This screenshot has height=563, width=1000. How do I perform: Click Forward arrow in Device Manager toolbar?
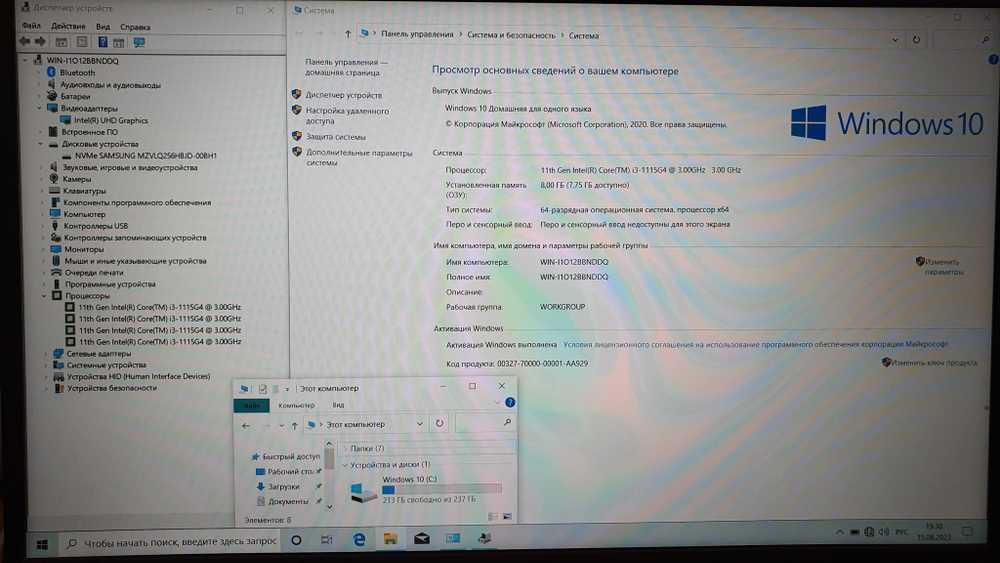point(40,42)
